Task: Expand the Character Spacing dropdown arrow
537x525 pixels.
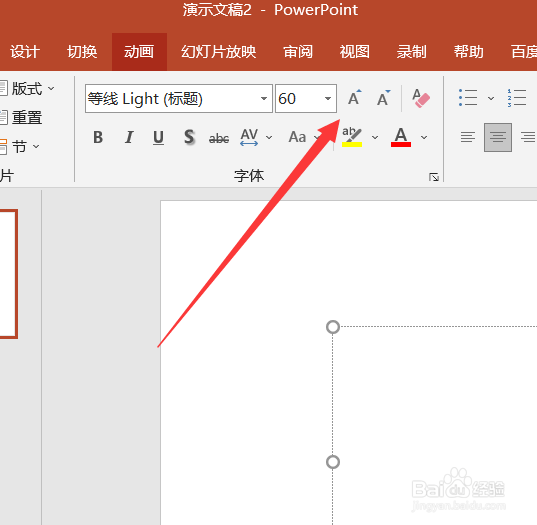Action: (269, 138)
